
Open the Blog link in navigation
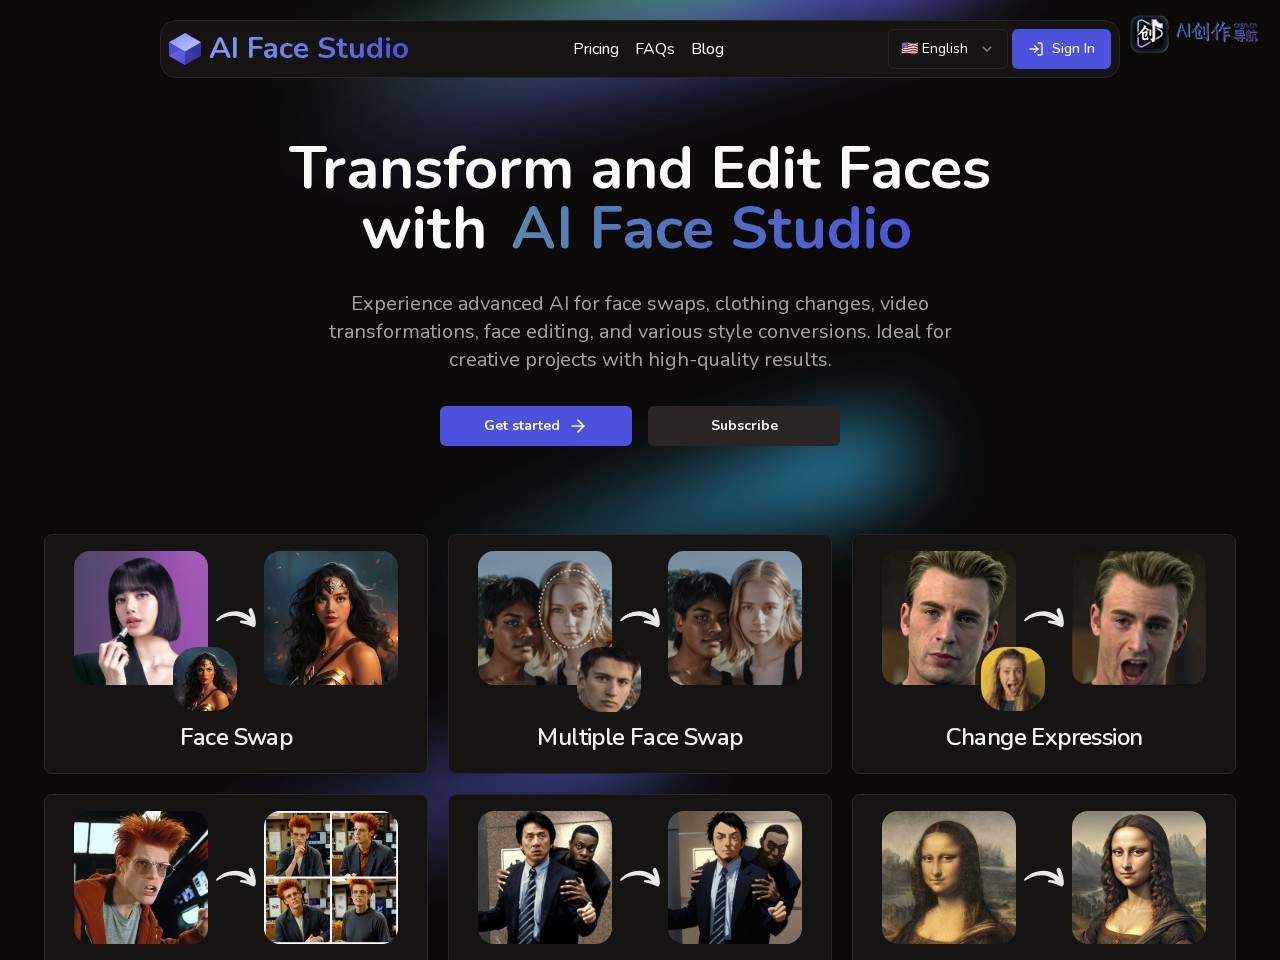pos(707,48)
